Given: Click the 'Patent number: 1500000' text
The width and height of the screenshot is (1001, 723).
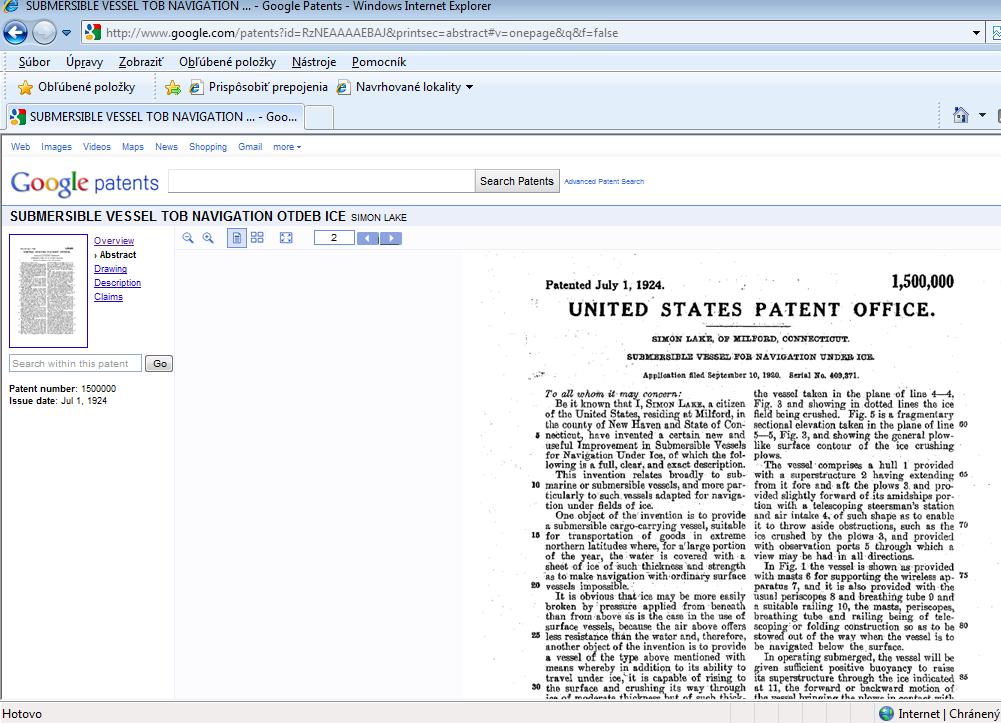Looking at the screenshot, I should pos(63,389).
